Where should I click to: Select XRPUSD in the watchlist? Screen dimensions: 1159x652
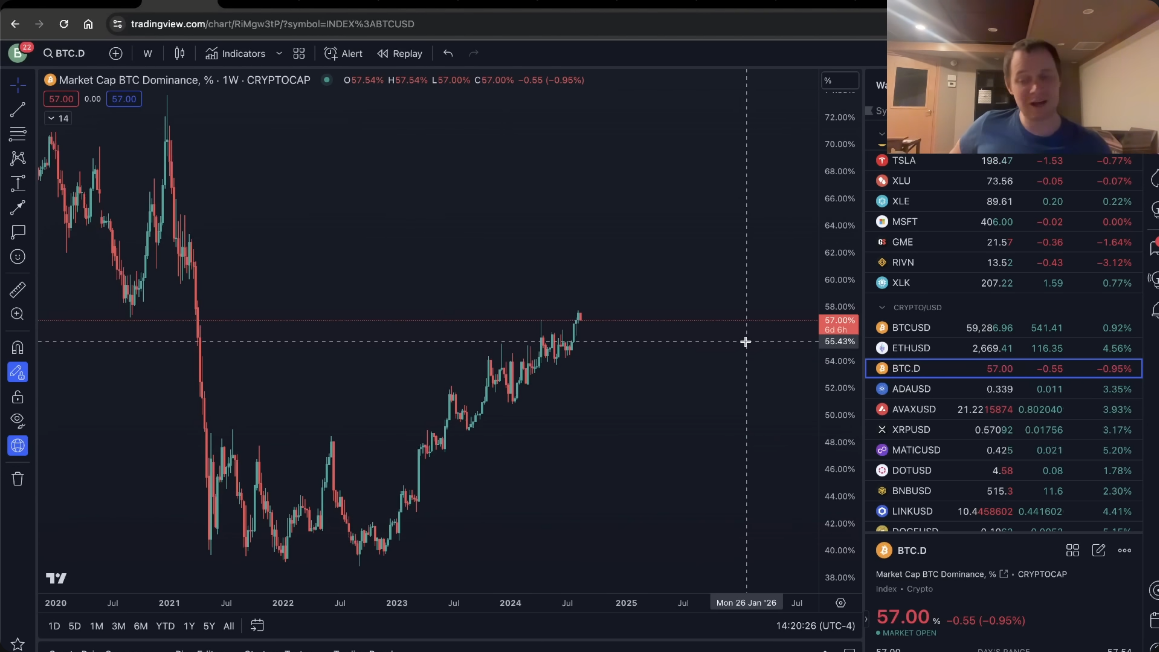[1003, 429]
